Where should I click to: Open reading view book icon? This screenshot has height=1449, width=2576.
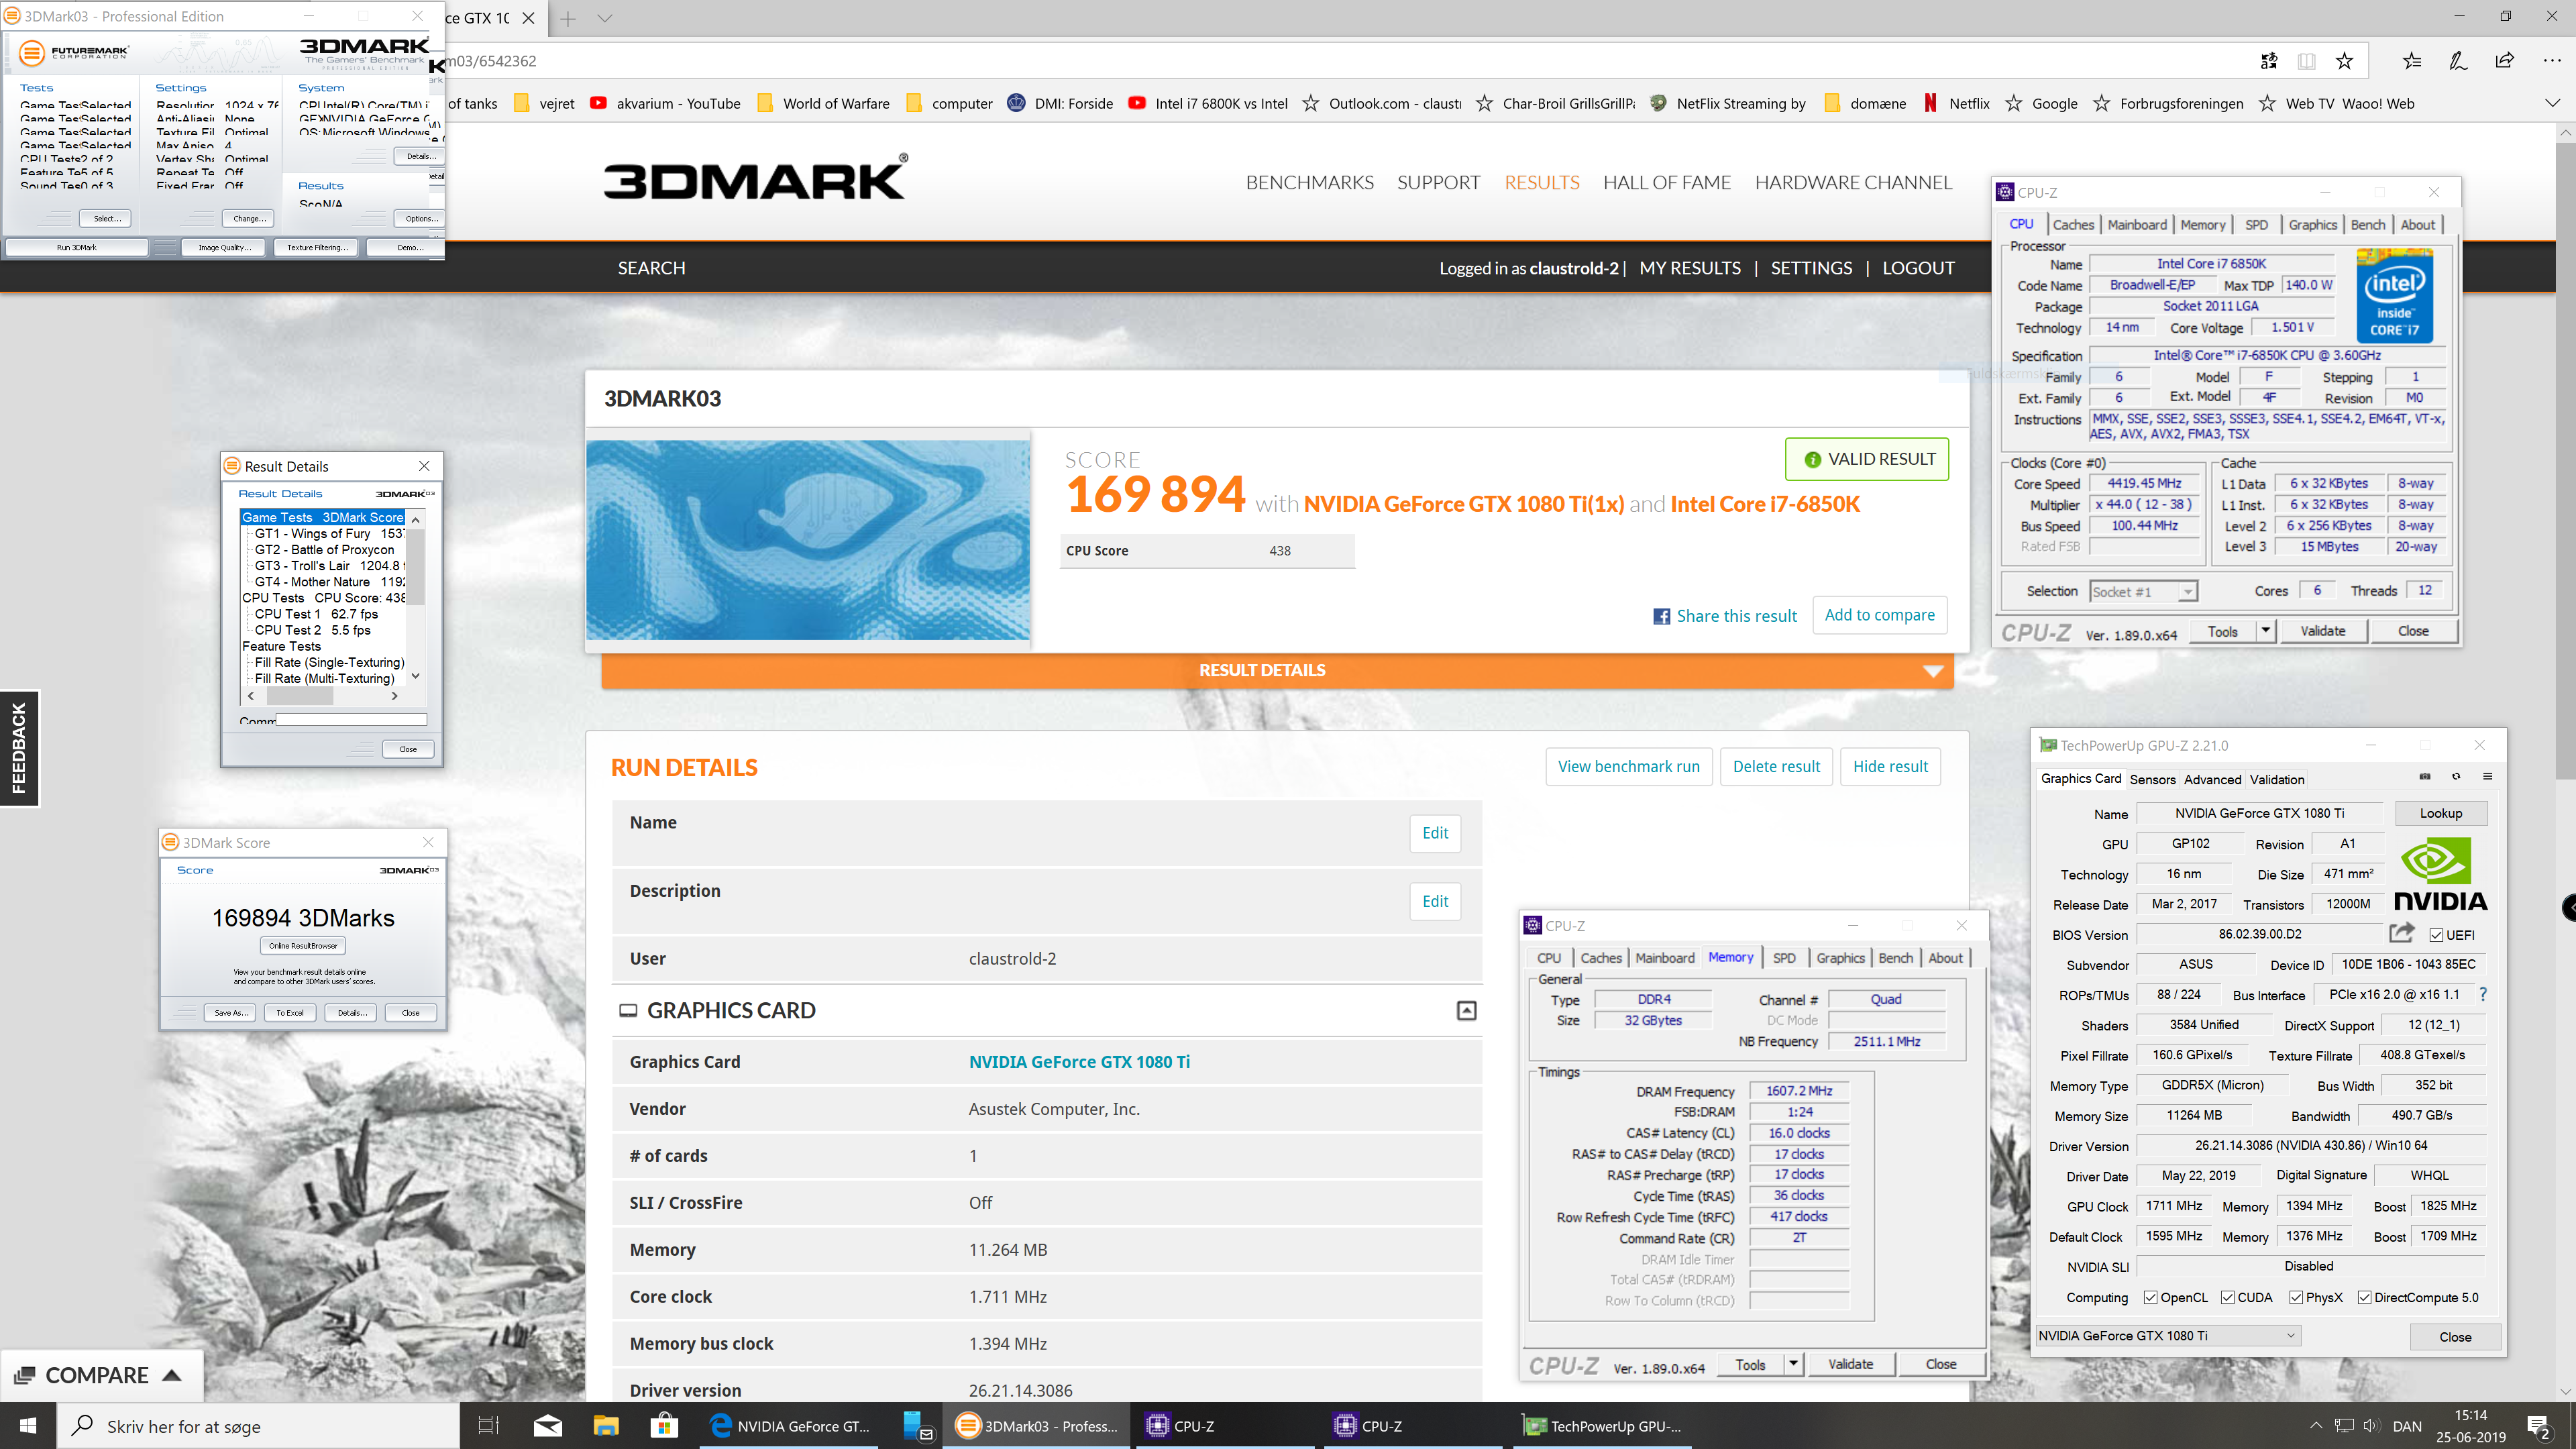[x=2307, y=61]
